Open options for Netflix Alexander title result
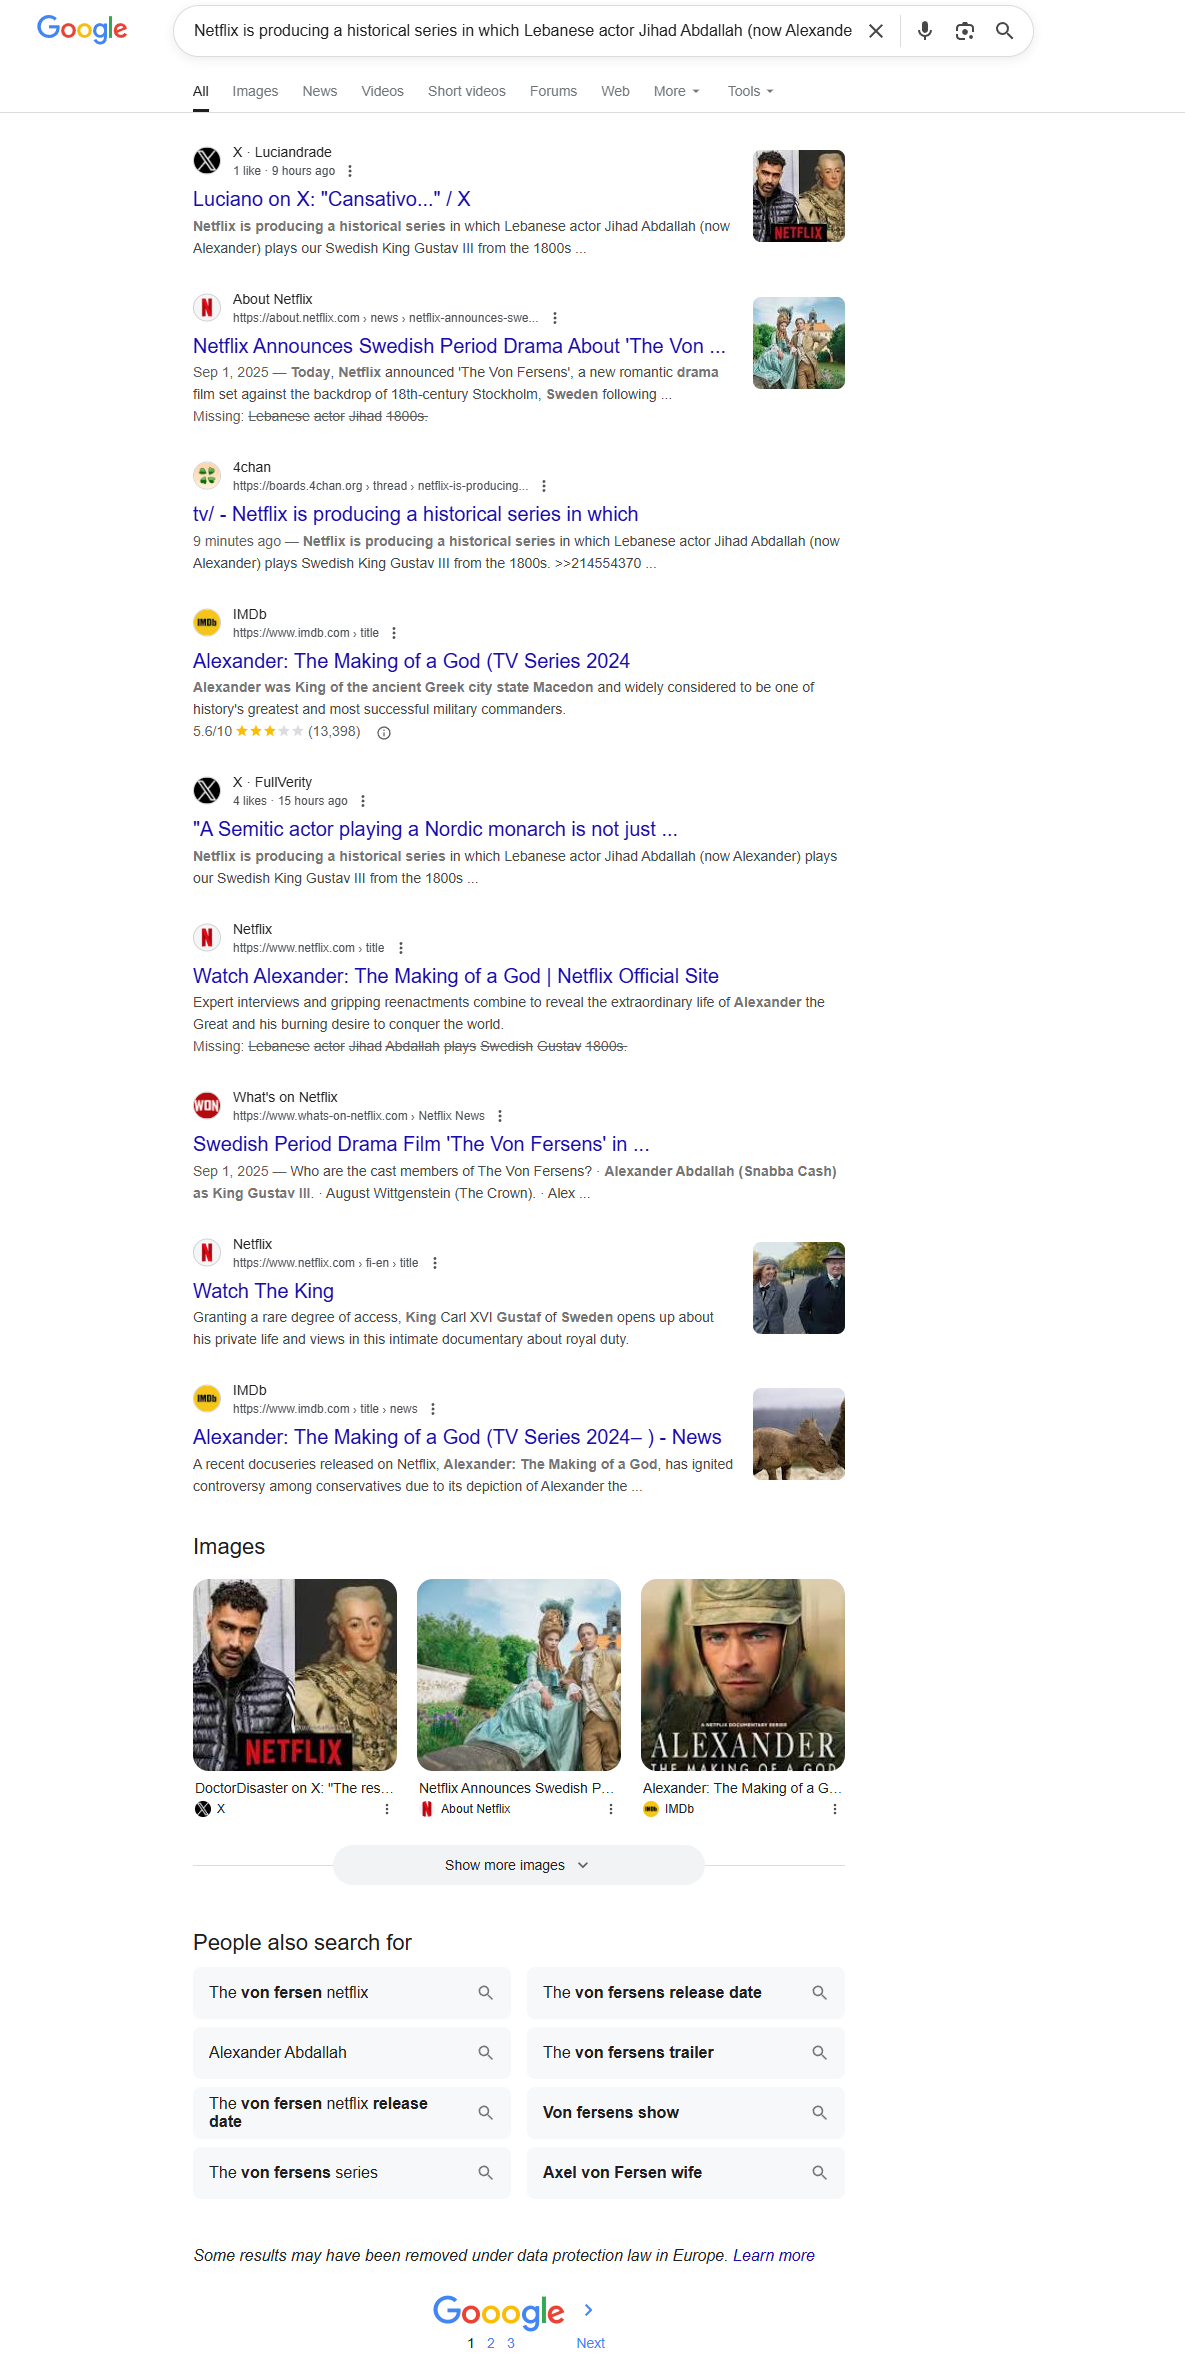 tap(401, 948)
